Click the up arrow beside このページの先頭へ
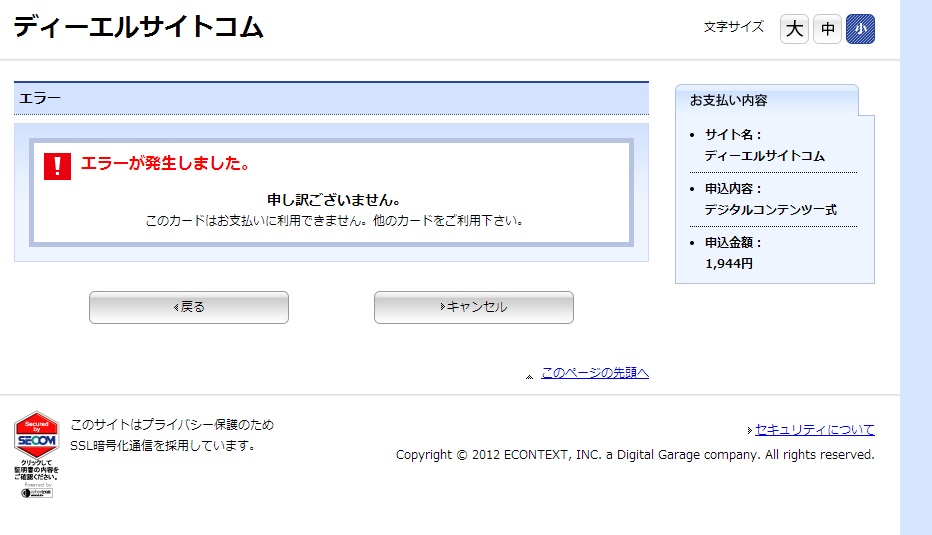 [x=529, y=376]
